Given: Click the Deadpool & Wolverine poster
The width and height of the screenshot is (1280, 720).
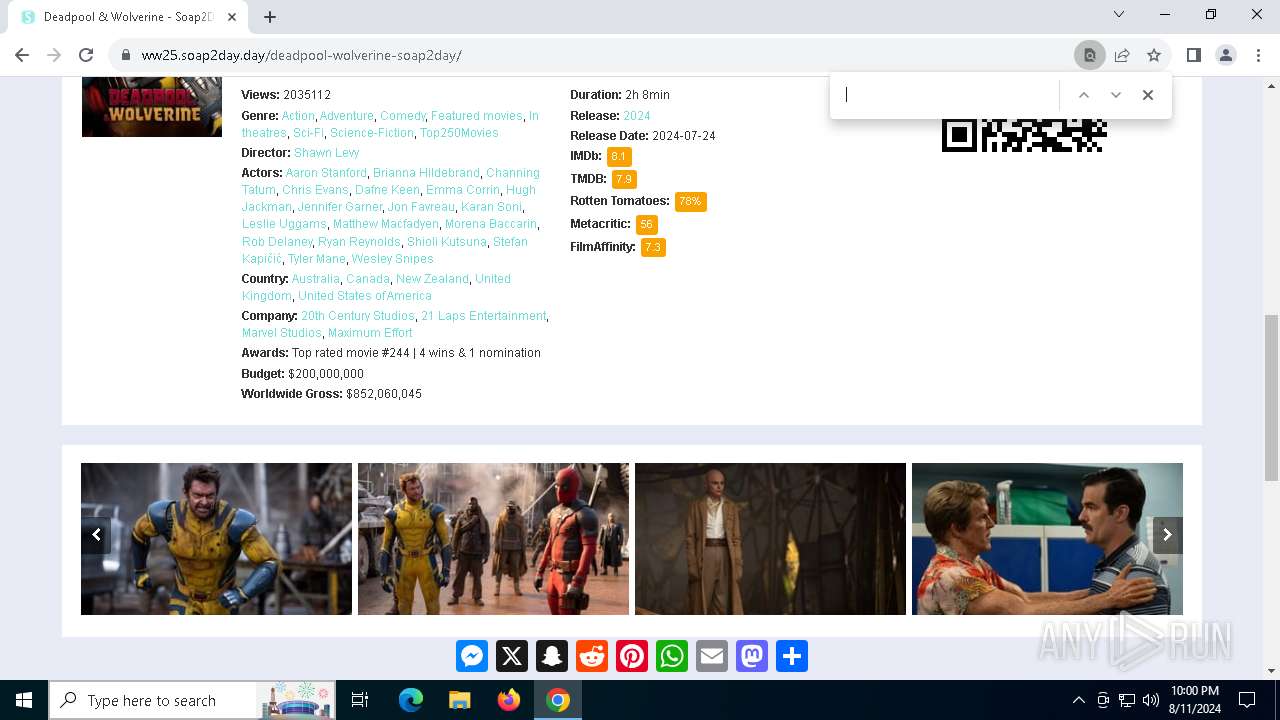Looking at the screenshot, I should click(x=152, y=107).
